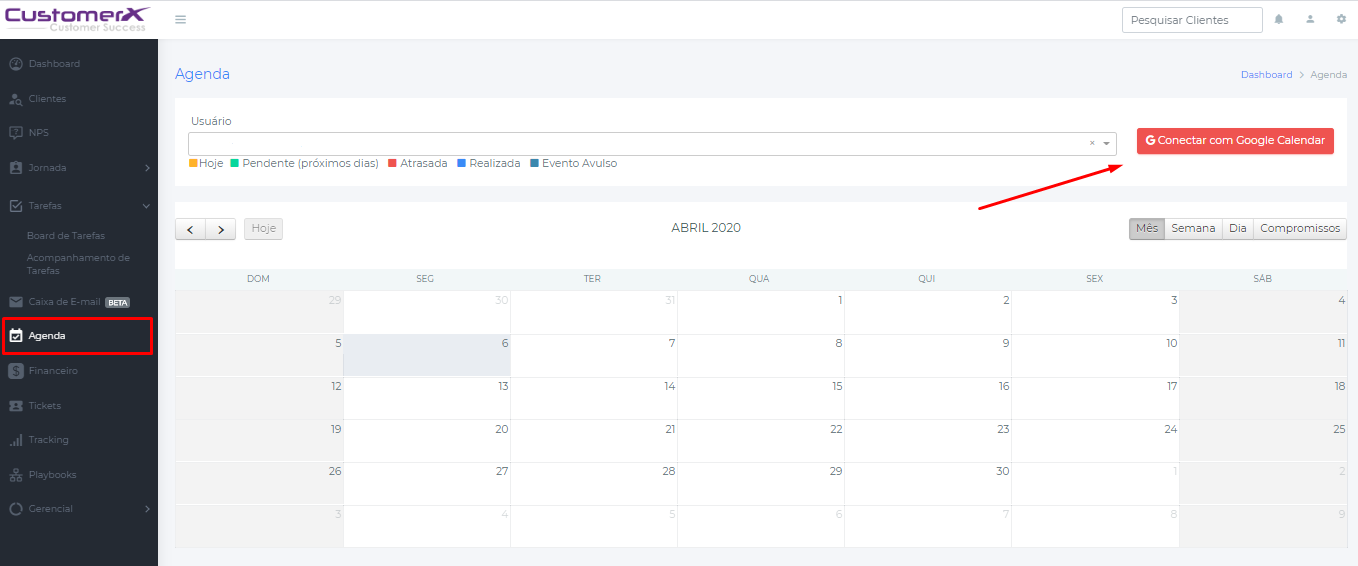Select day 1 of April in calendar
Viewport: 1358px width, 566px height.
point(761,312)
